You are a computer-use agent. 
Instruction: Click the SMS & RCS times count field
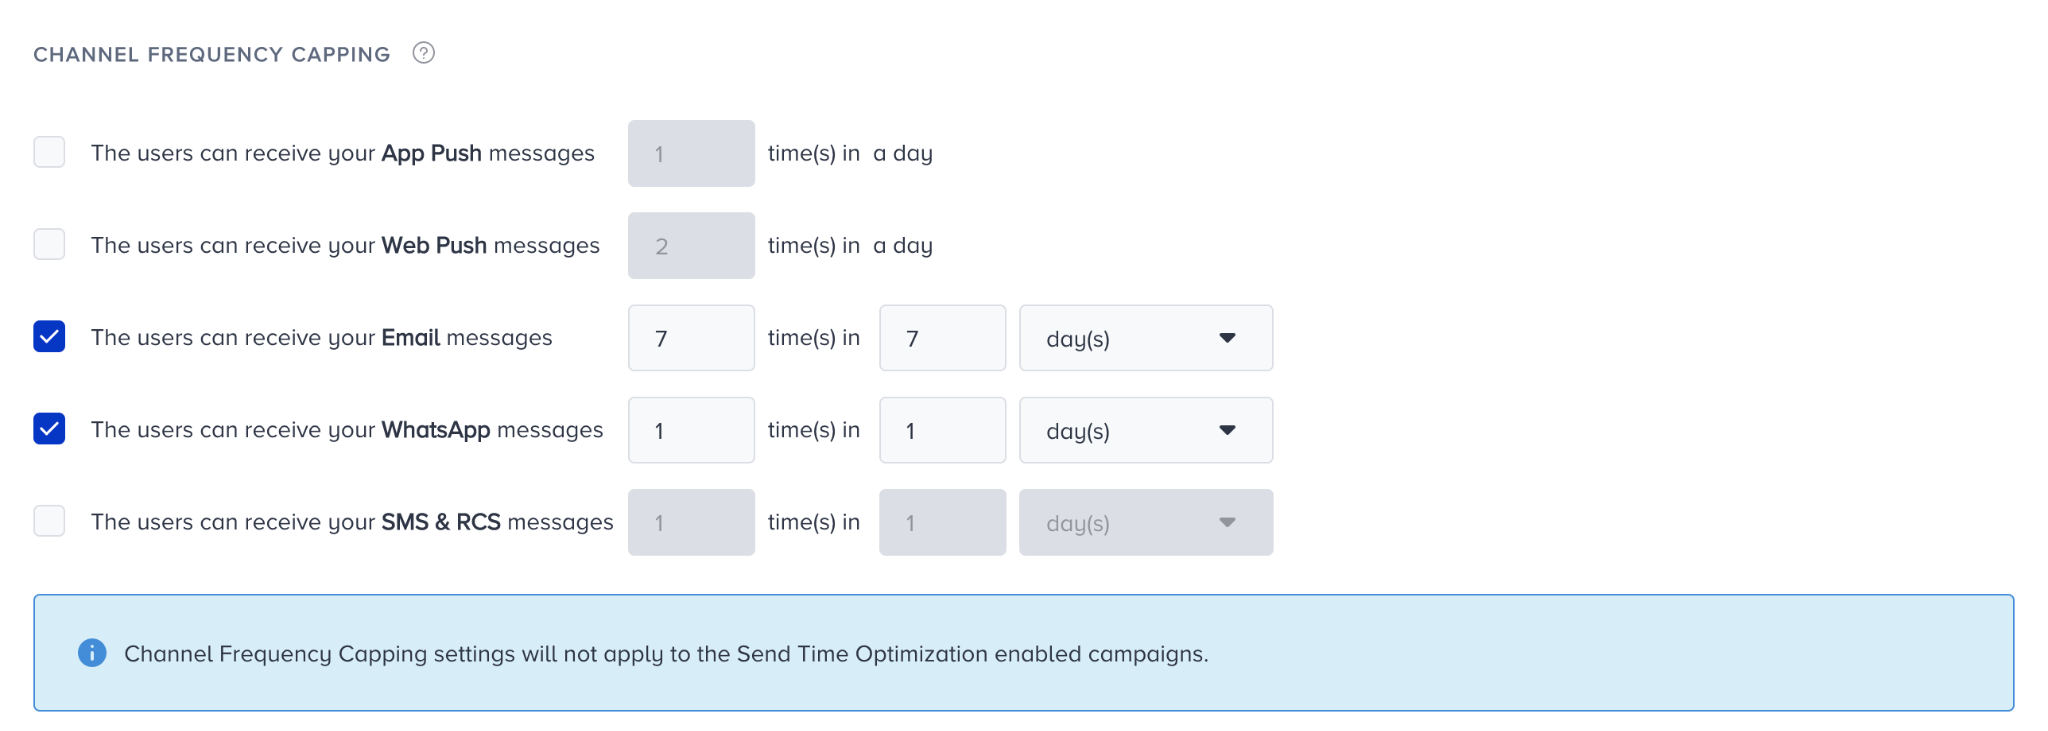(x=691, y=522)
